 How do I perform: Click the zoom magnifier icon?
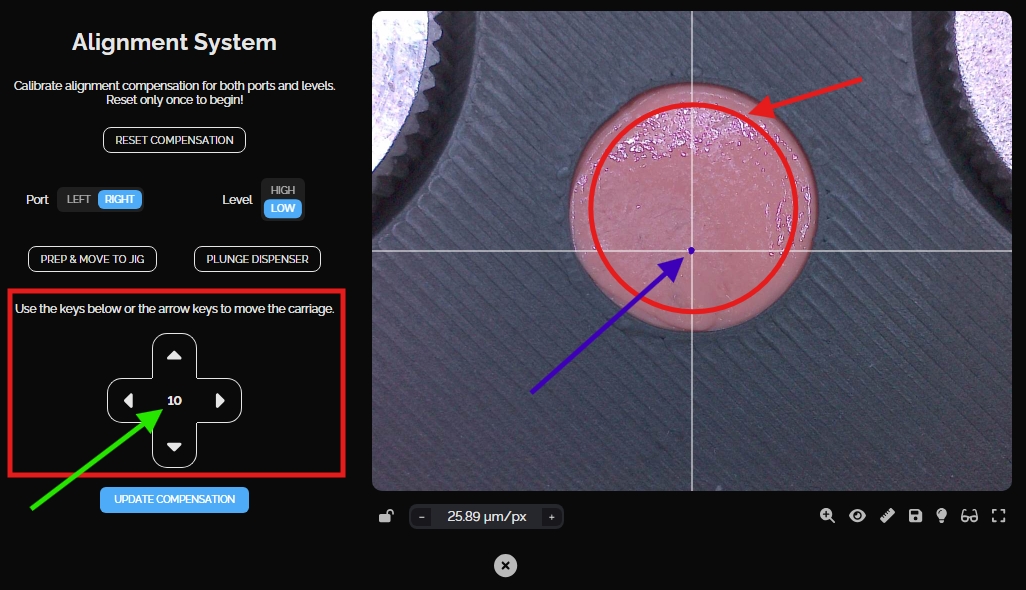tap(827, 516)
